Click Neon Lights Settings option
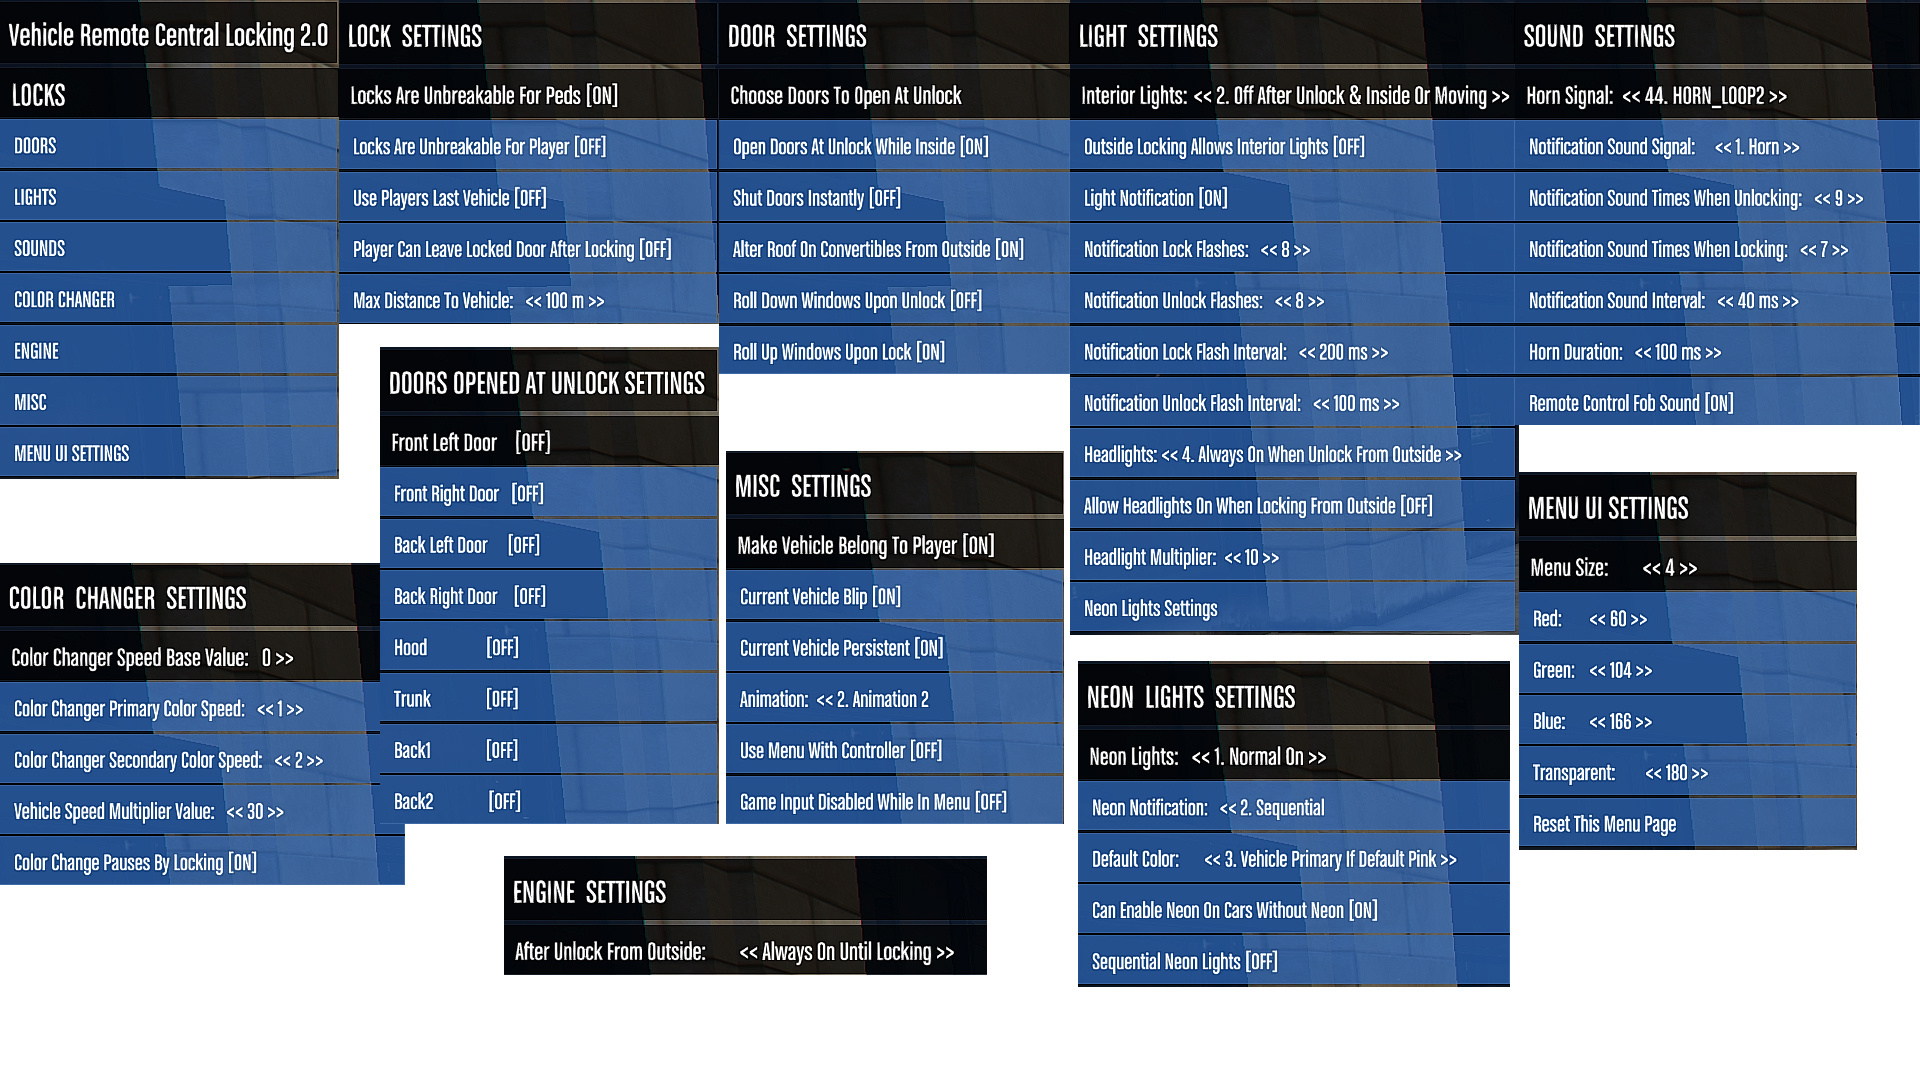This screenshot has height=1080, width=1920. (x=1150, y=608)
